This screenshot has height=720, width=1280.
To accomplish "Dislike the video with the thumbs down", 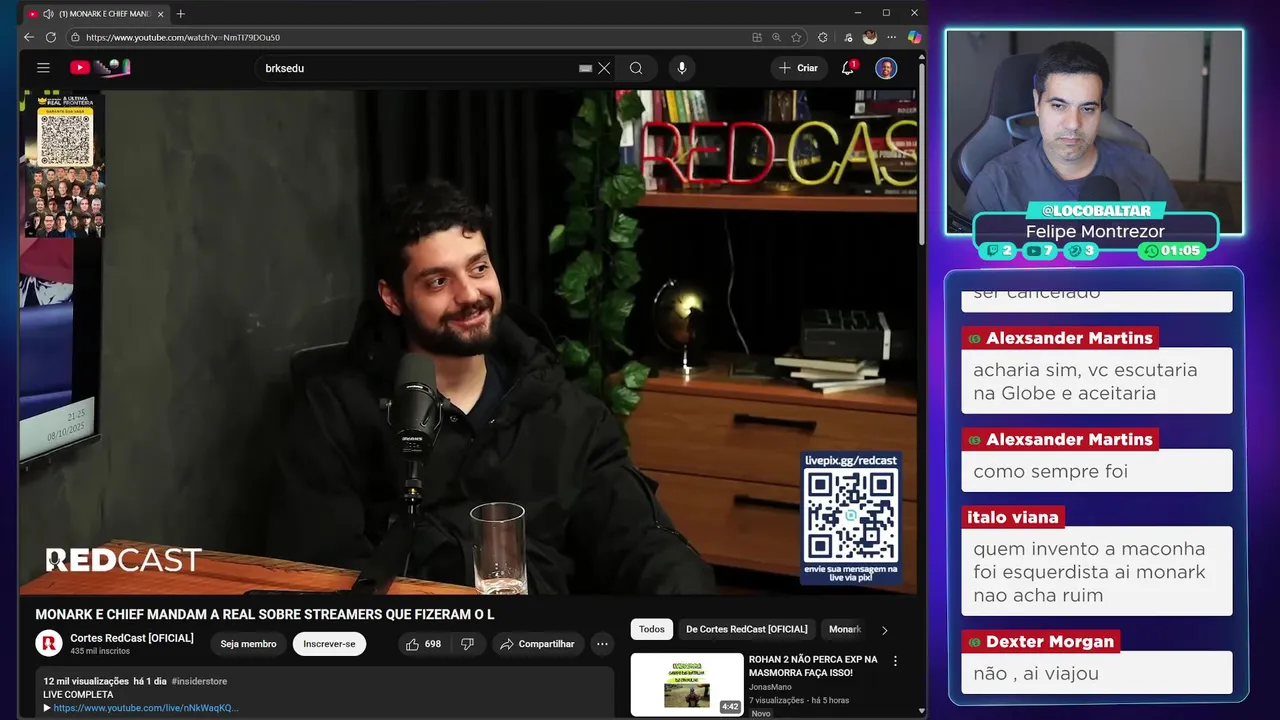I will pos(467,644).
